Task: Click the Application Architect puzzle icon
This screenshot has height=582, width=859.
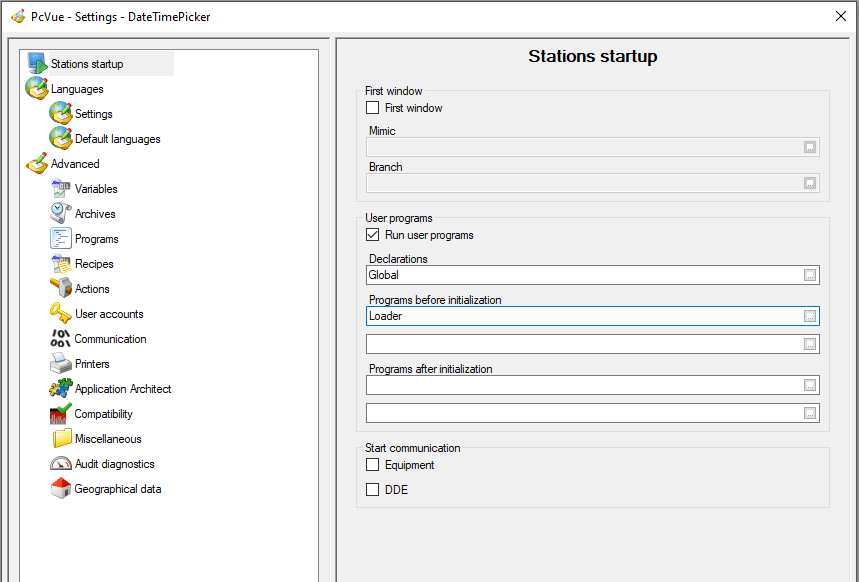Action: point(60,389)
